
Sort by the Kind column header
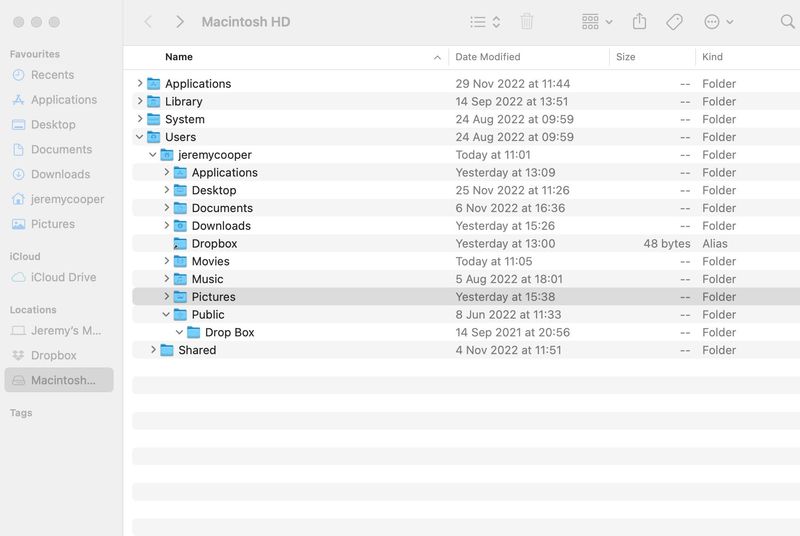click(x=712, y=57)
